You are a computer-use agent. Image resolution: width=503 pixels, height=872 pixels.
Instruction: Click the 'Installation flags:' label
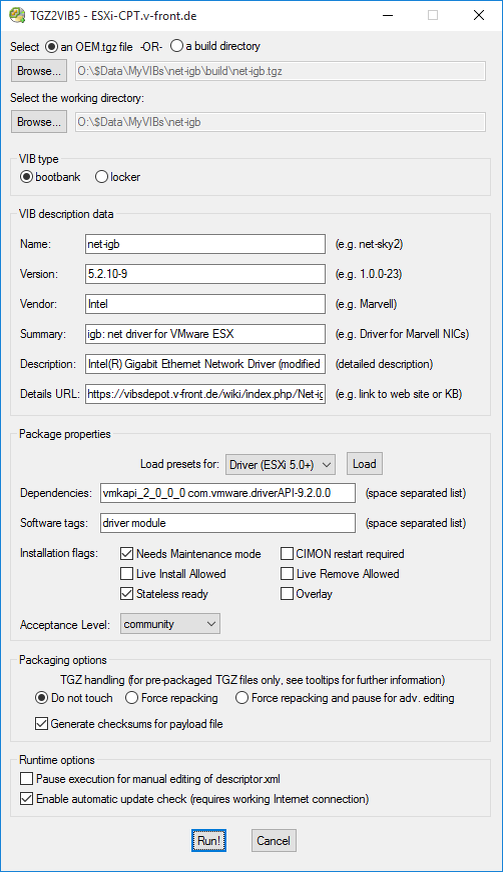[x=59, y=553]
